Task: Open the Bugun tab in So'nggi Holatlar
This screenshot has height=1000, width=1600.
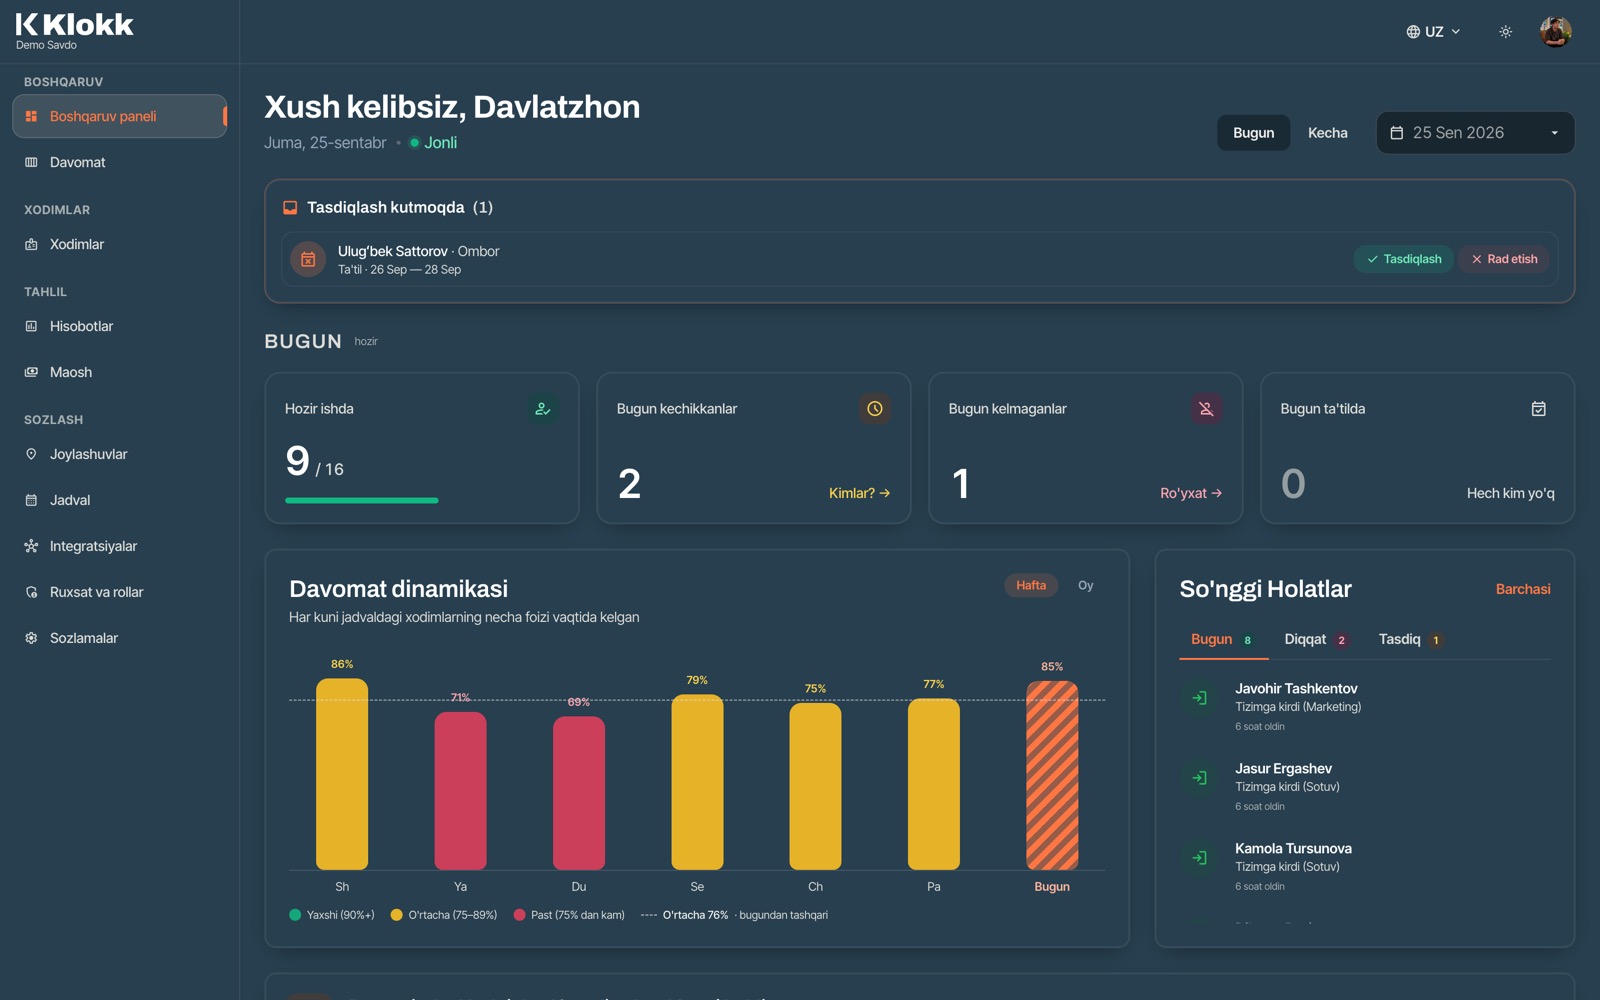Action: (1223, 640)
